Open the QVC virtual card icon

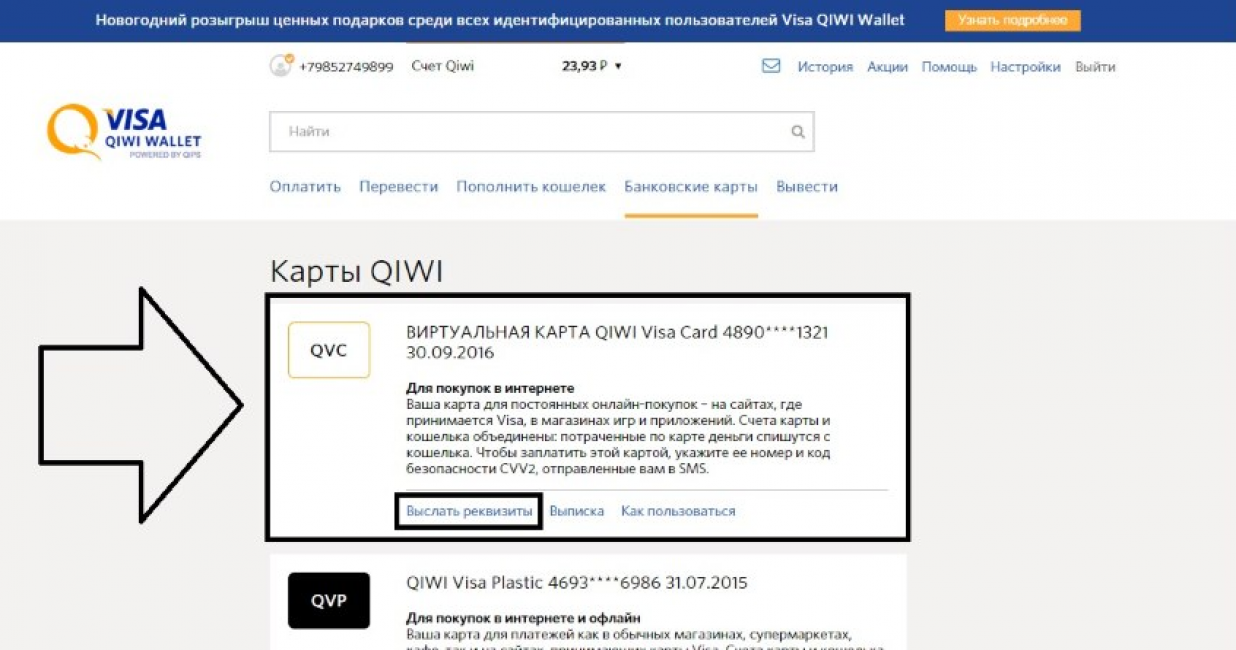(329, 350)
